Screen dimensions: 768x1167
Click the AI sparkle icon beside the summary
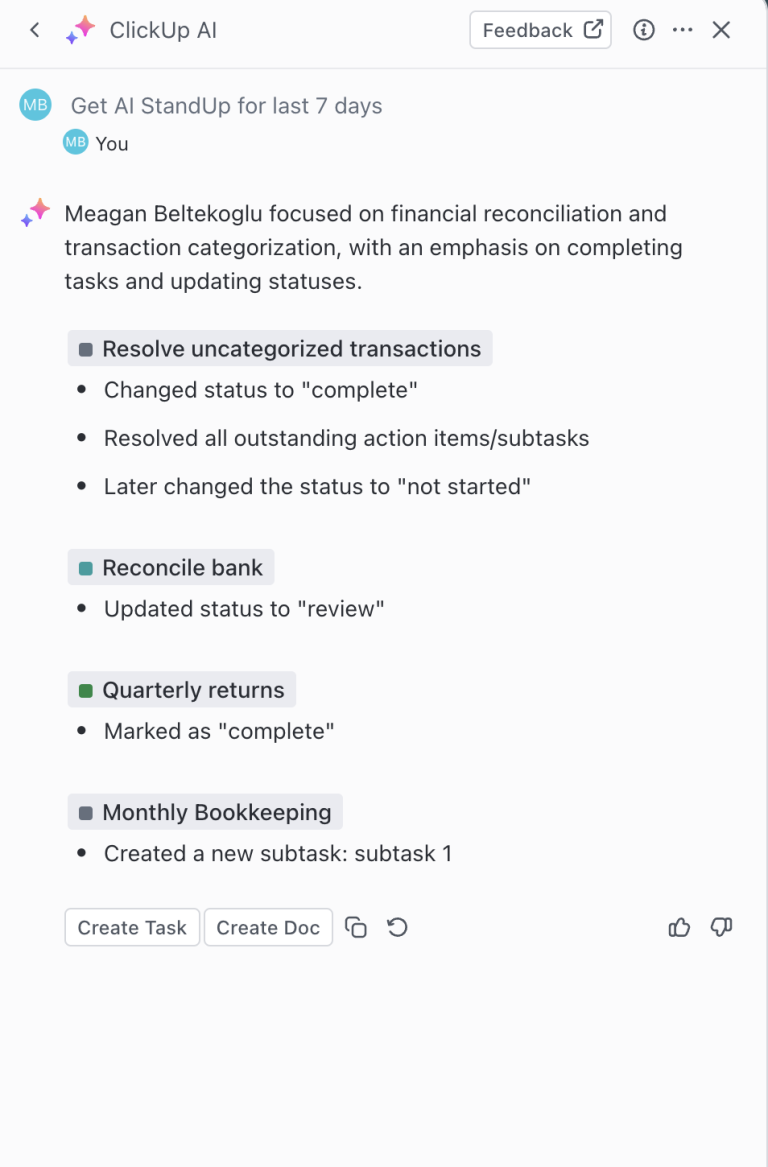click(x=34, y=212)
